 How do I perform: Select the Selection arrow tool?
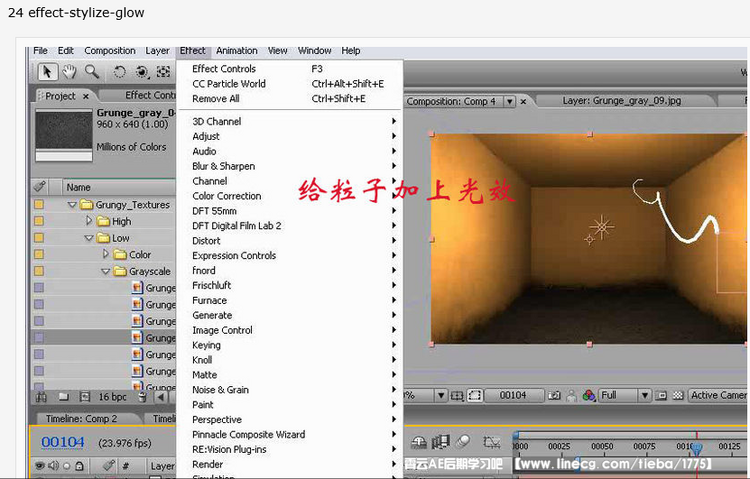(x=47, y=72)
